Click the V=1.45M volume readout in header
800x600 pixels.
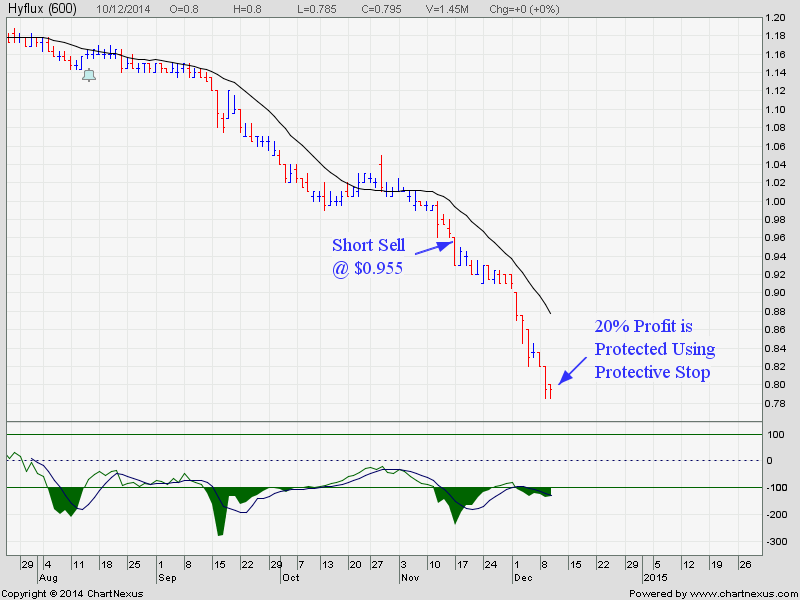[x=447, y=9]
